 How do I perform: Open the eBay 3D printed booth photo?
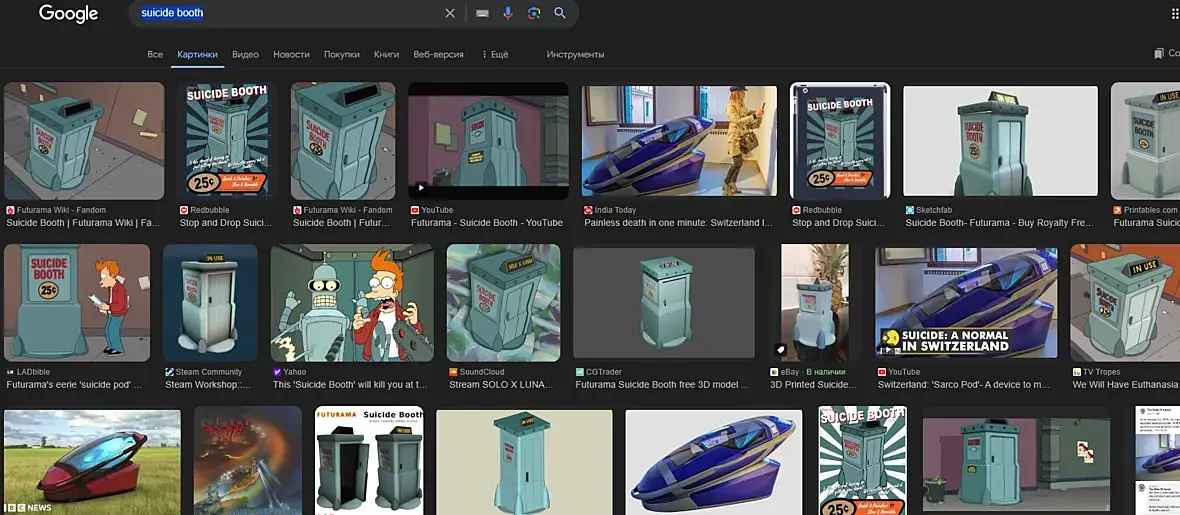tap(815, 303)
